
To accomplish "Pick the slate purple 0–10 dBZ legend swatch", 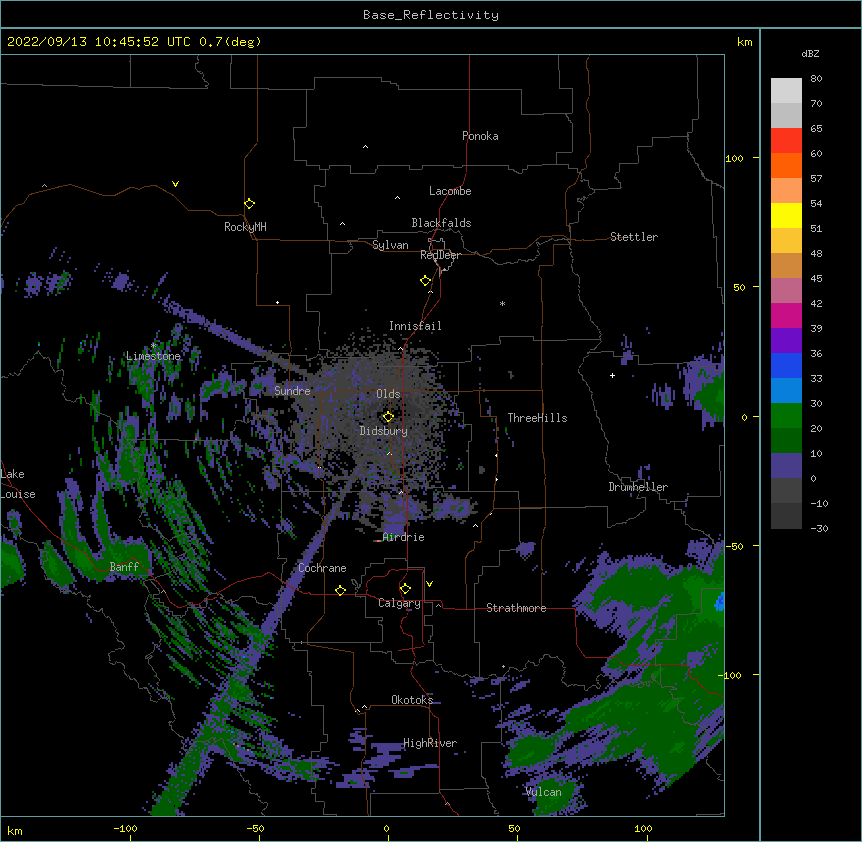I will [786, 466].
